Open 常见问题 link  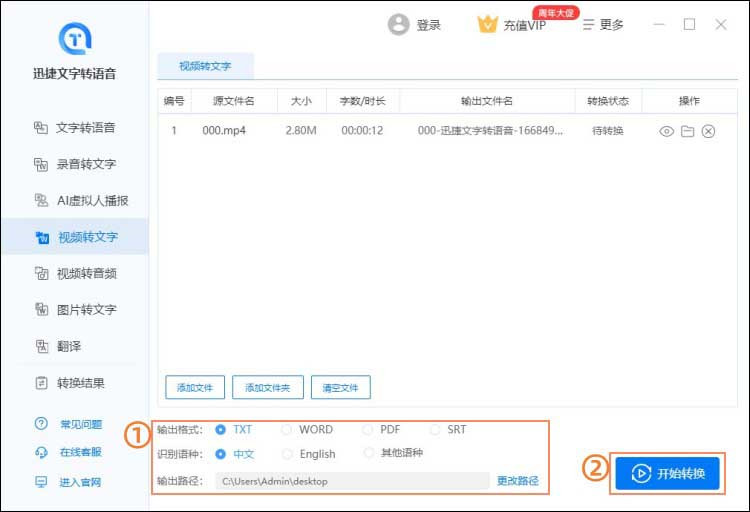81,424
